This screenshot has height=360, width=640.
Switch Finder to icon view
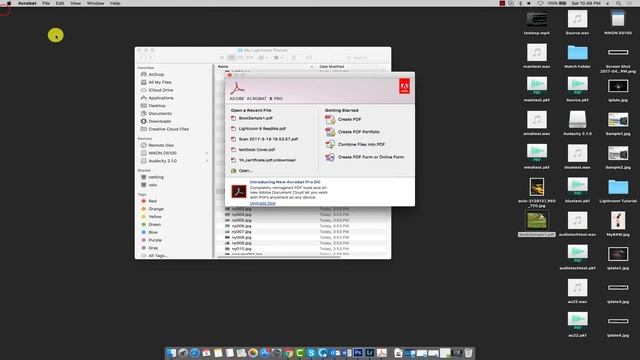coord(222,58)
